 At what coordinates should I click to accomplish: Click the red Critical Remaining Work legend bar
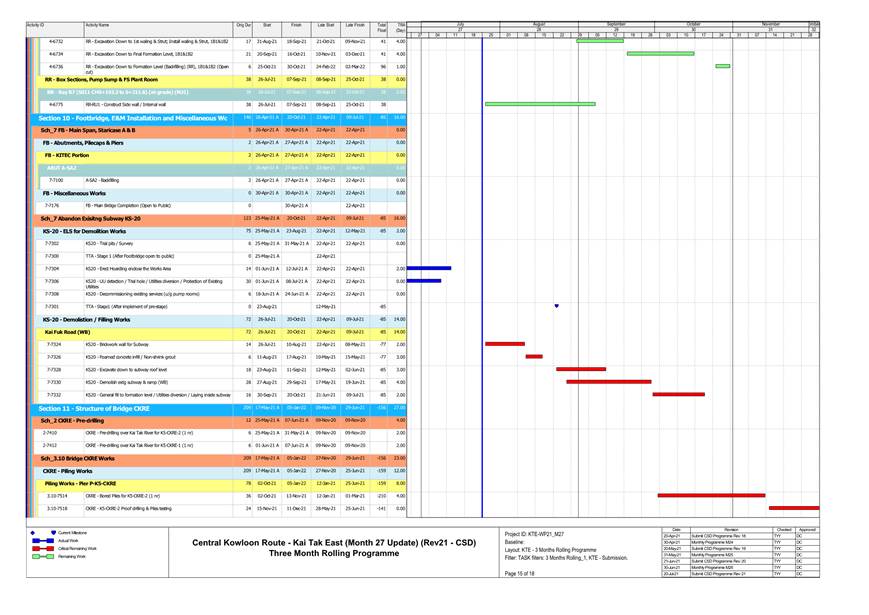pyautogui.click(x=44, y=549)
